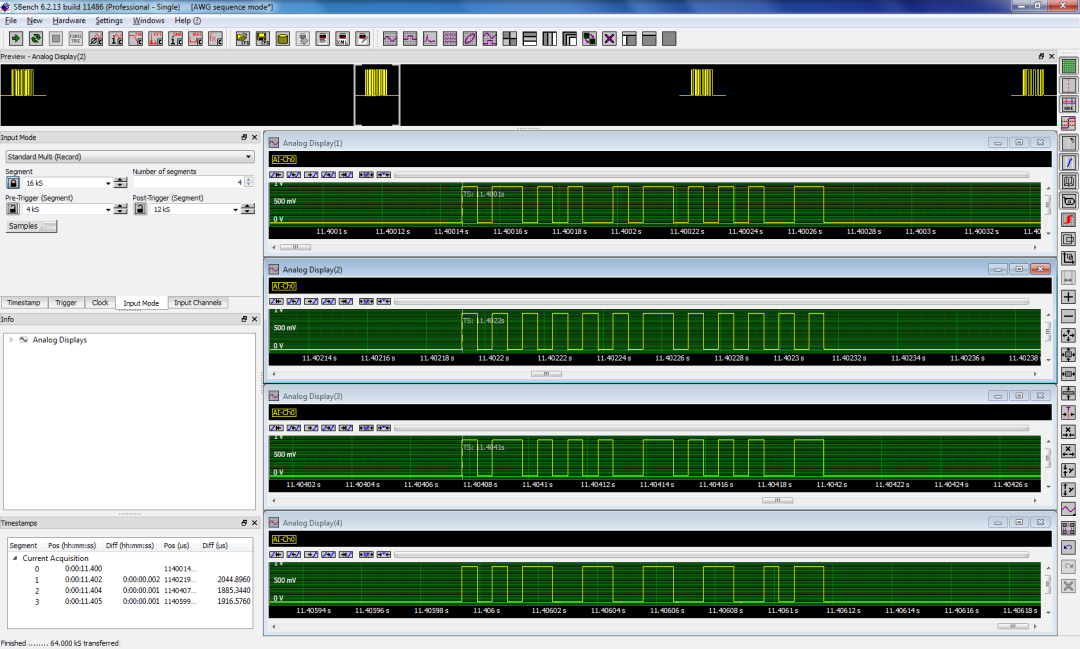Toggle the Pre-Trigger lock button
This screenshot has width=1080, height=649.
point(13,210)
